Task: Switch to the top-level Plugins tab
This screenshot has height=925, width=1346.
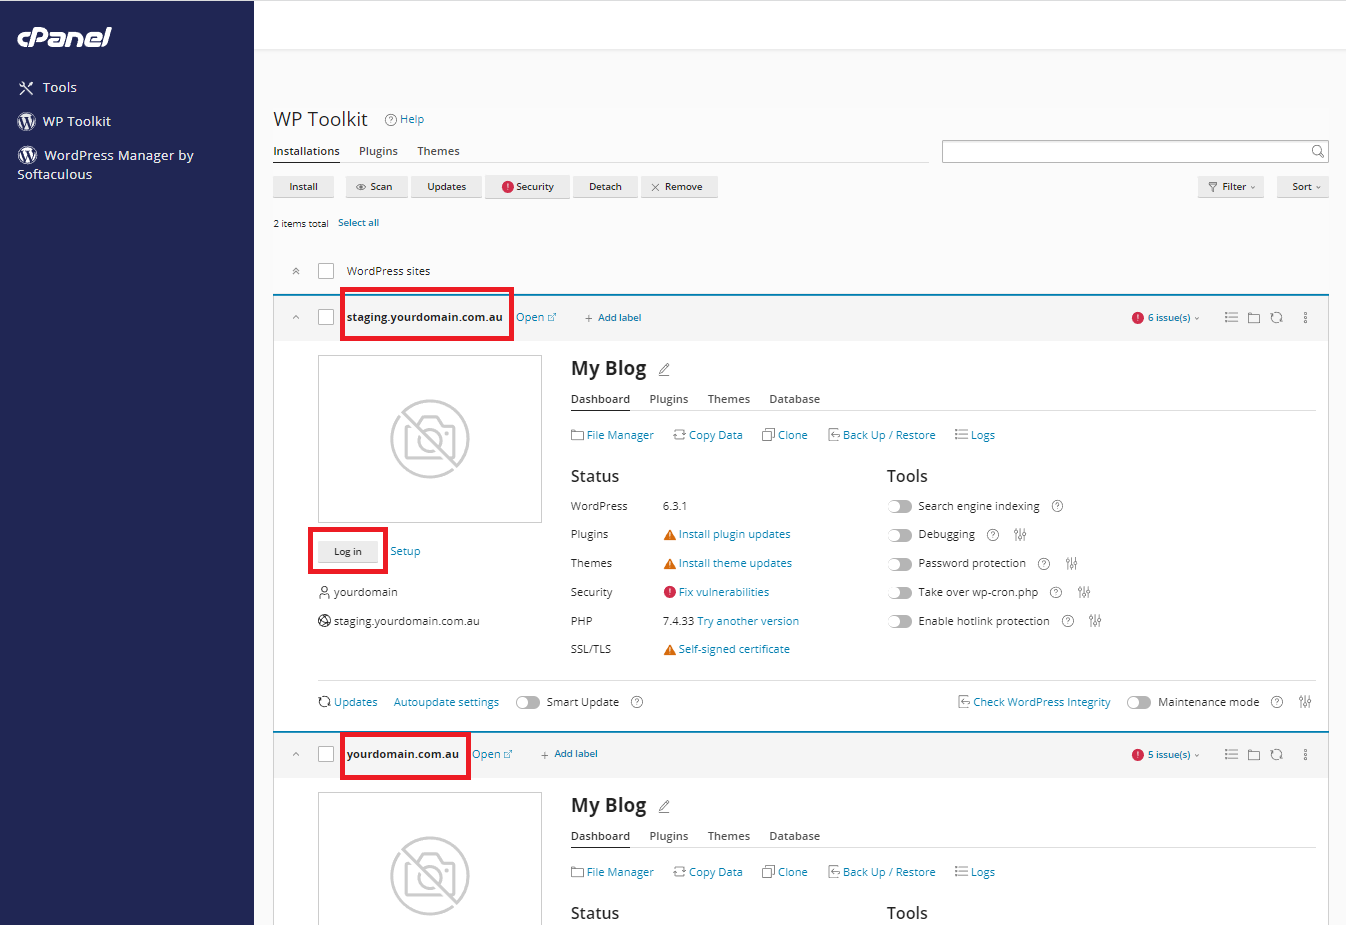Action: click(378, 151)
